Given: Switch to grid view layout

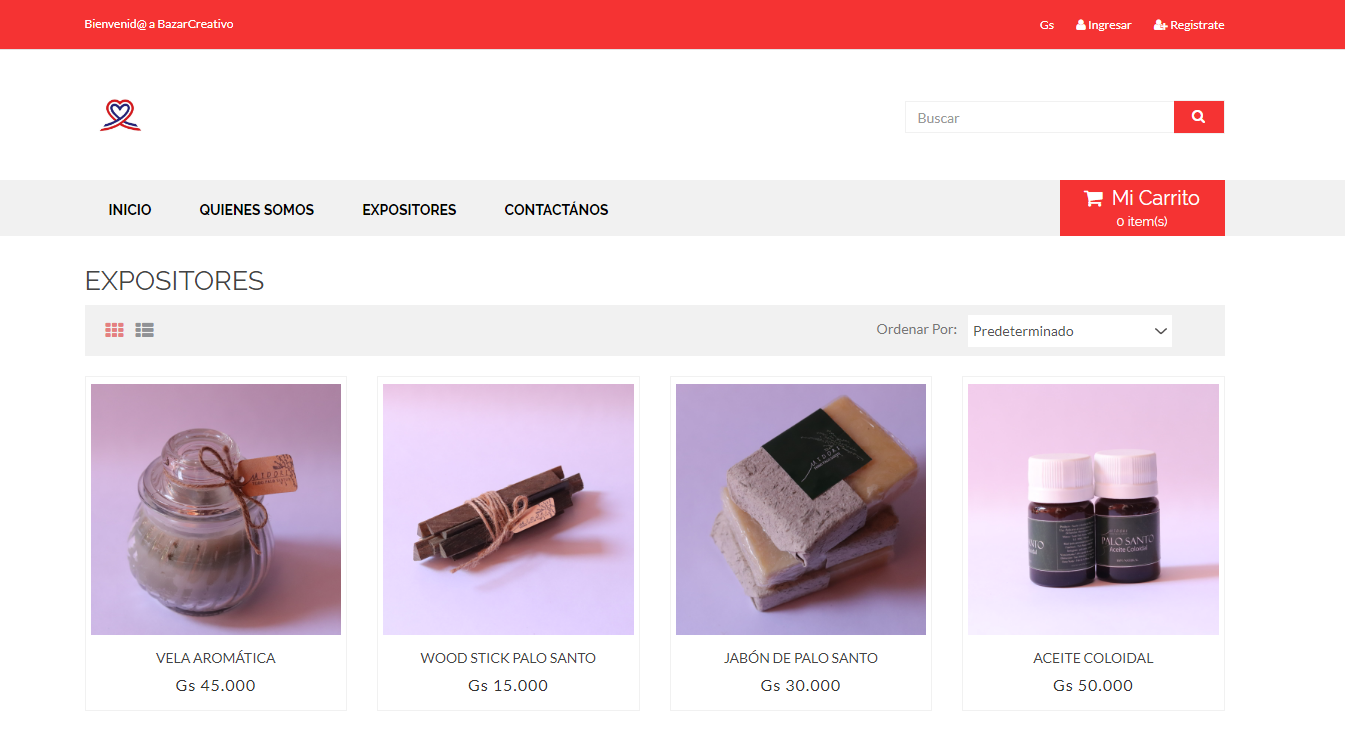Looking at the screenshot, I should [x=115, y=330].
